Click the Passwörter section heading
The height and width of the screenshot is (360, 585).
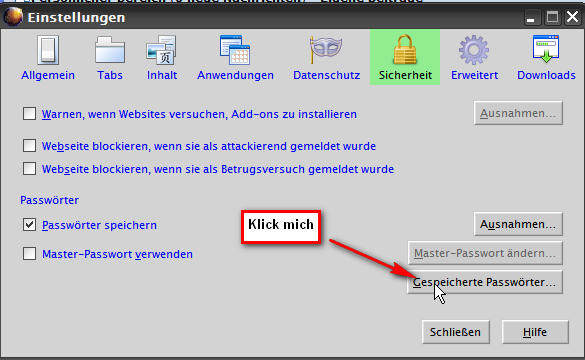(49, 200)
